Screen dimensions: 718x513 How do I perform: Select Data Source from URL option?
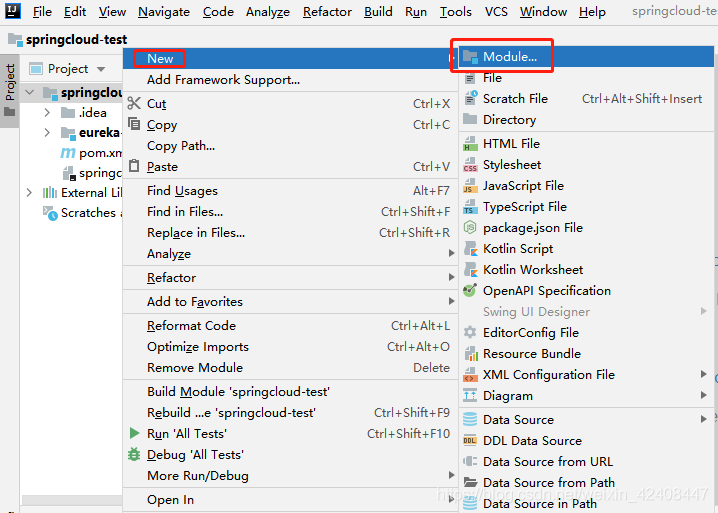coord(547,462)
